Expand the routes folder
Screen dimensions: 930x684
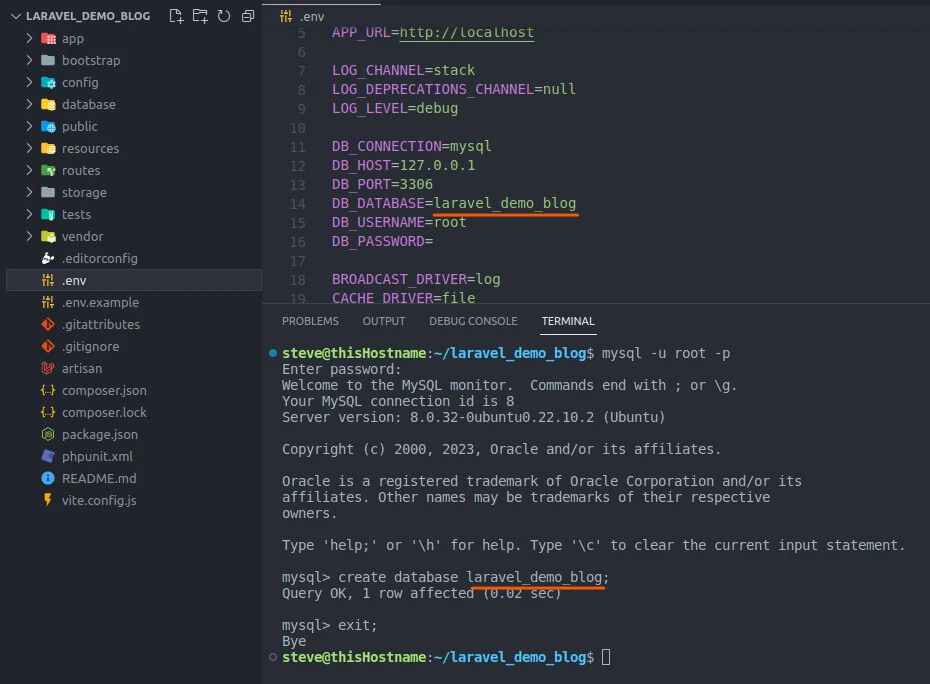(x=80, y=170)
